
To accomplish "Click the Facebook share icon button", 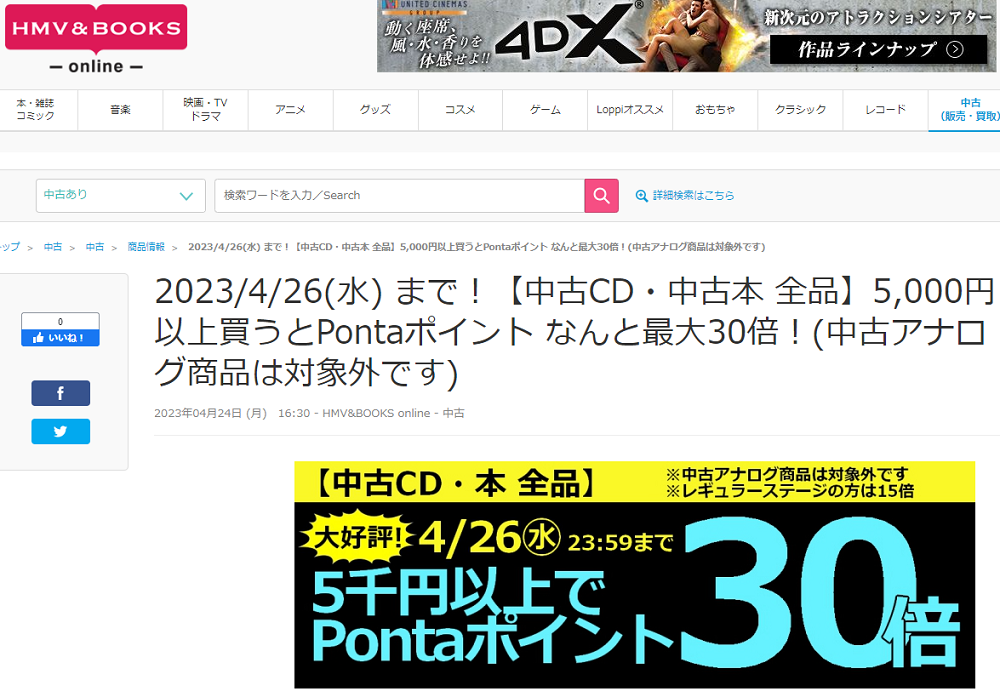I will coord(61,393).
